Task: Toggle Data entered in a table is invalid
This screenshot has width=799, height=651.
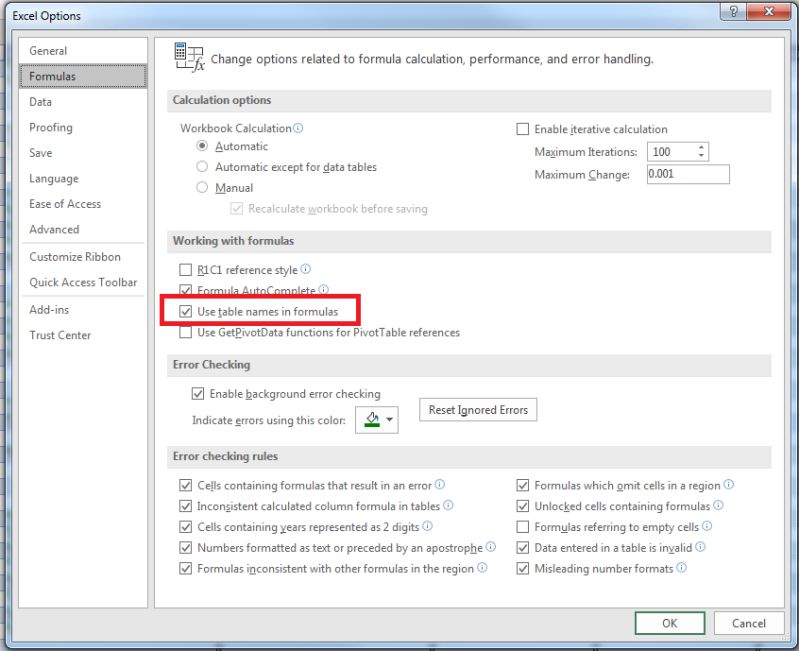Action: pyautogui.click(x=523, y=548)
